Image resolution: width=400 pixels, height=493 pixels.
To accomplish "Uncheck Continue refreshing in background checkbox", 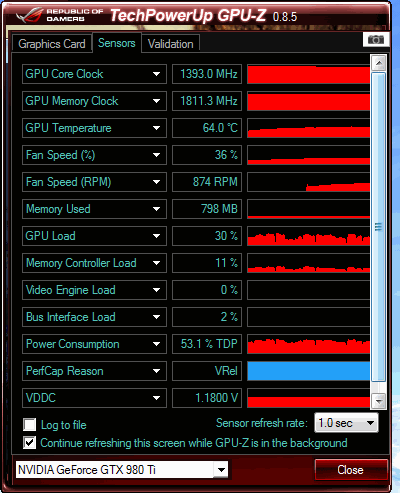I will 30,443.
